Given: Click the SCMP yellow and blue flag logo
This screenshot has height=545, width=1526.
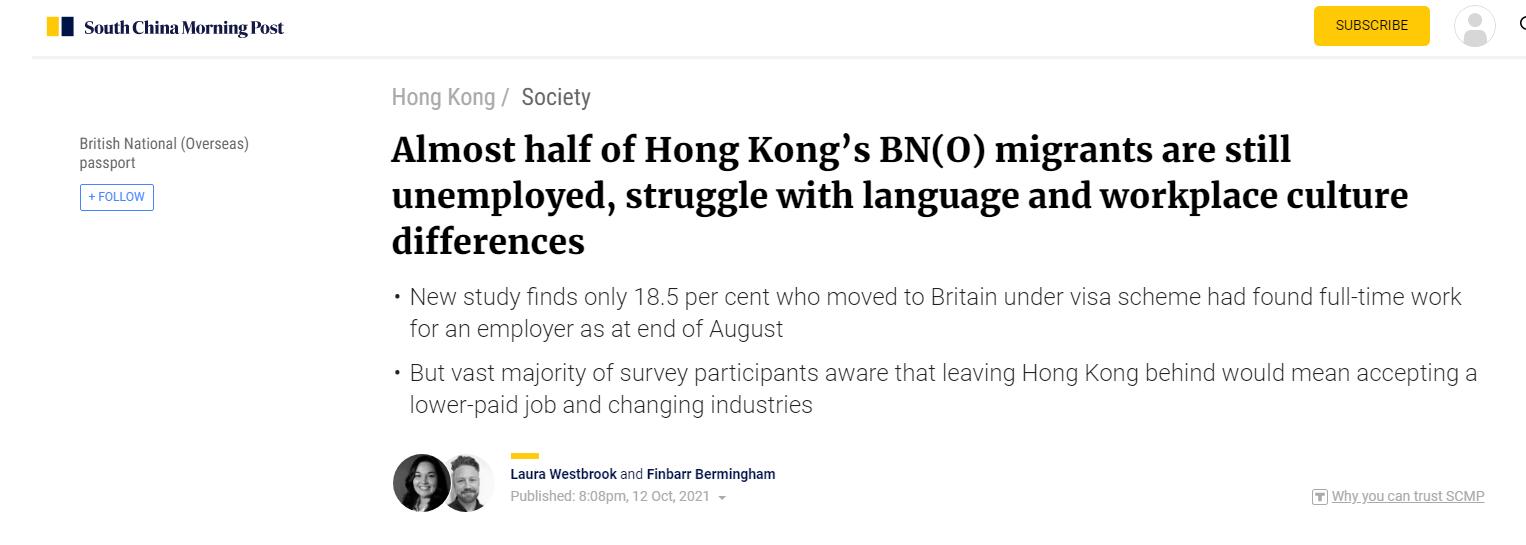Looking at the screenshot, I should point(60,27).
